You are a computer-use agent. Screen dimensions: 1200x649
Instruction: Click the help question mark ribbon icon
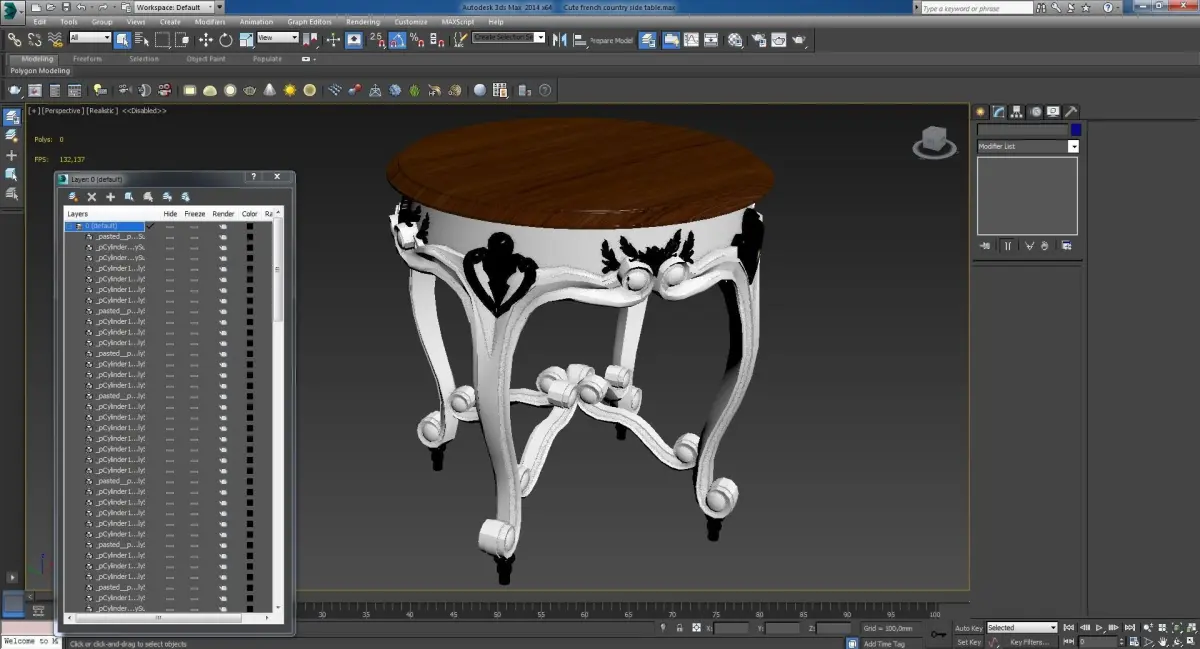[546, 90]
